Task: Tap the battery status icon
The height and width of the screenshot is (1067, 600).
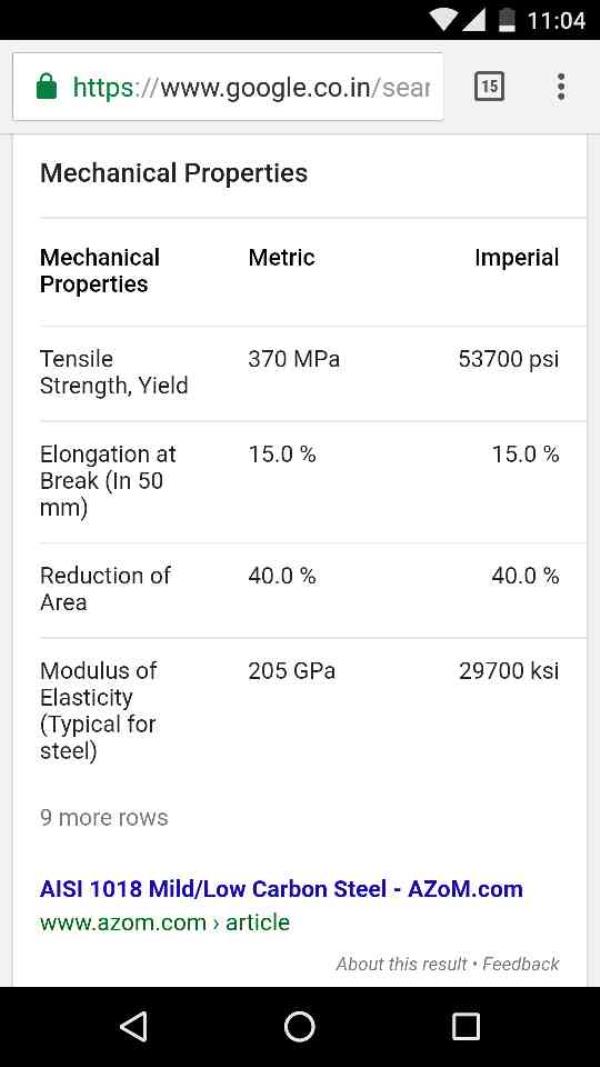Action: tap(507, 20)
